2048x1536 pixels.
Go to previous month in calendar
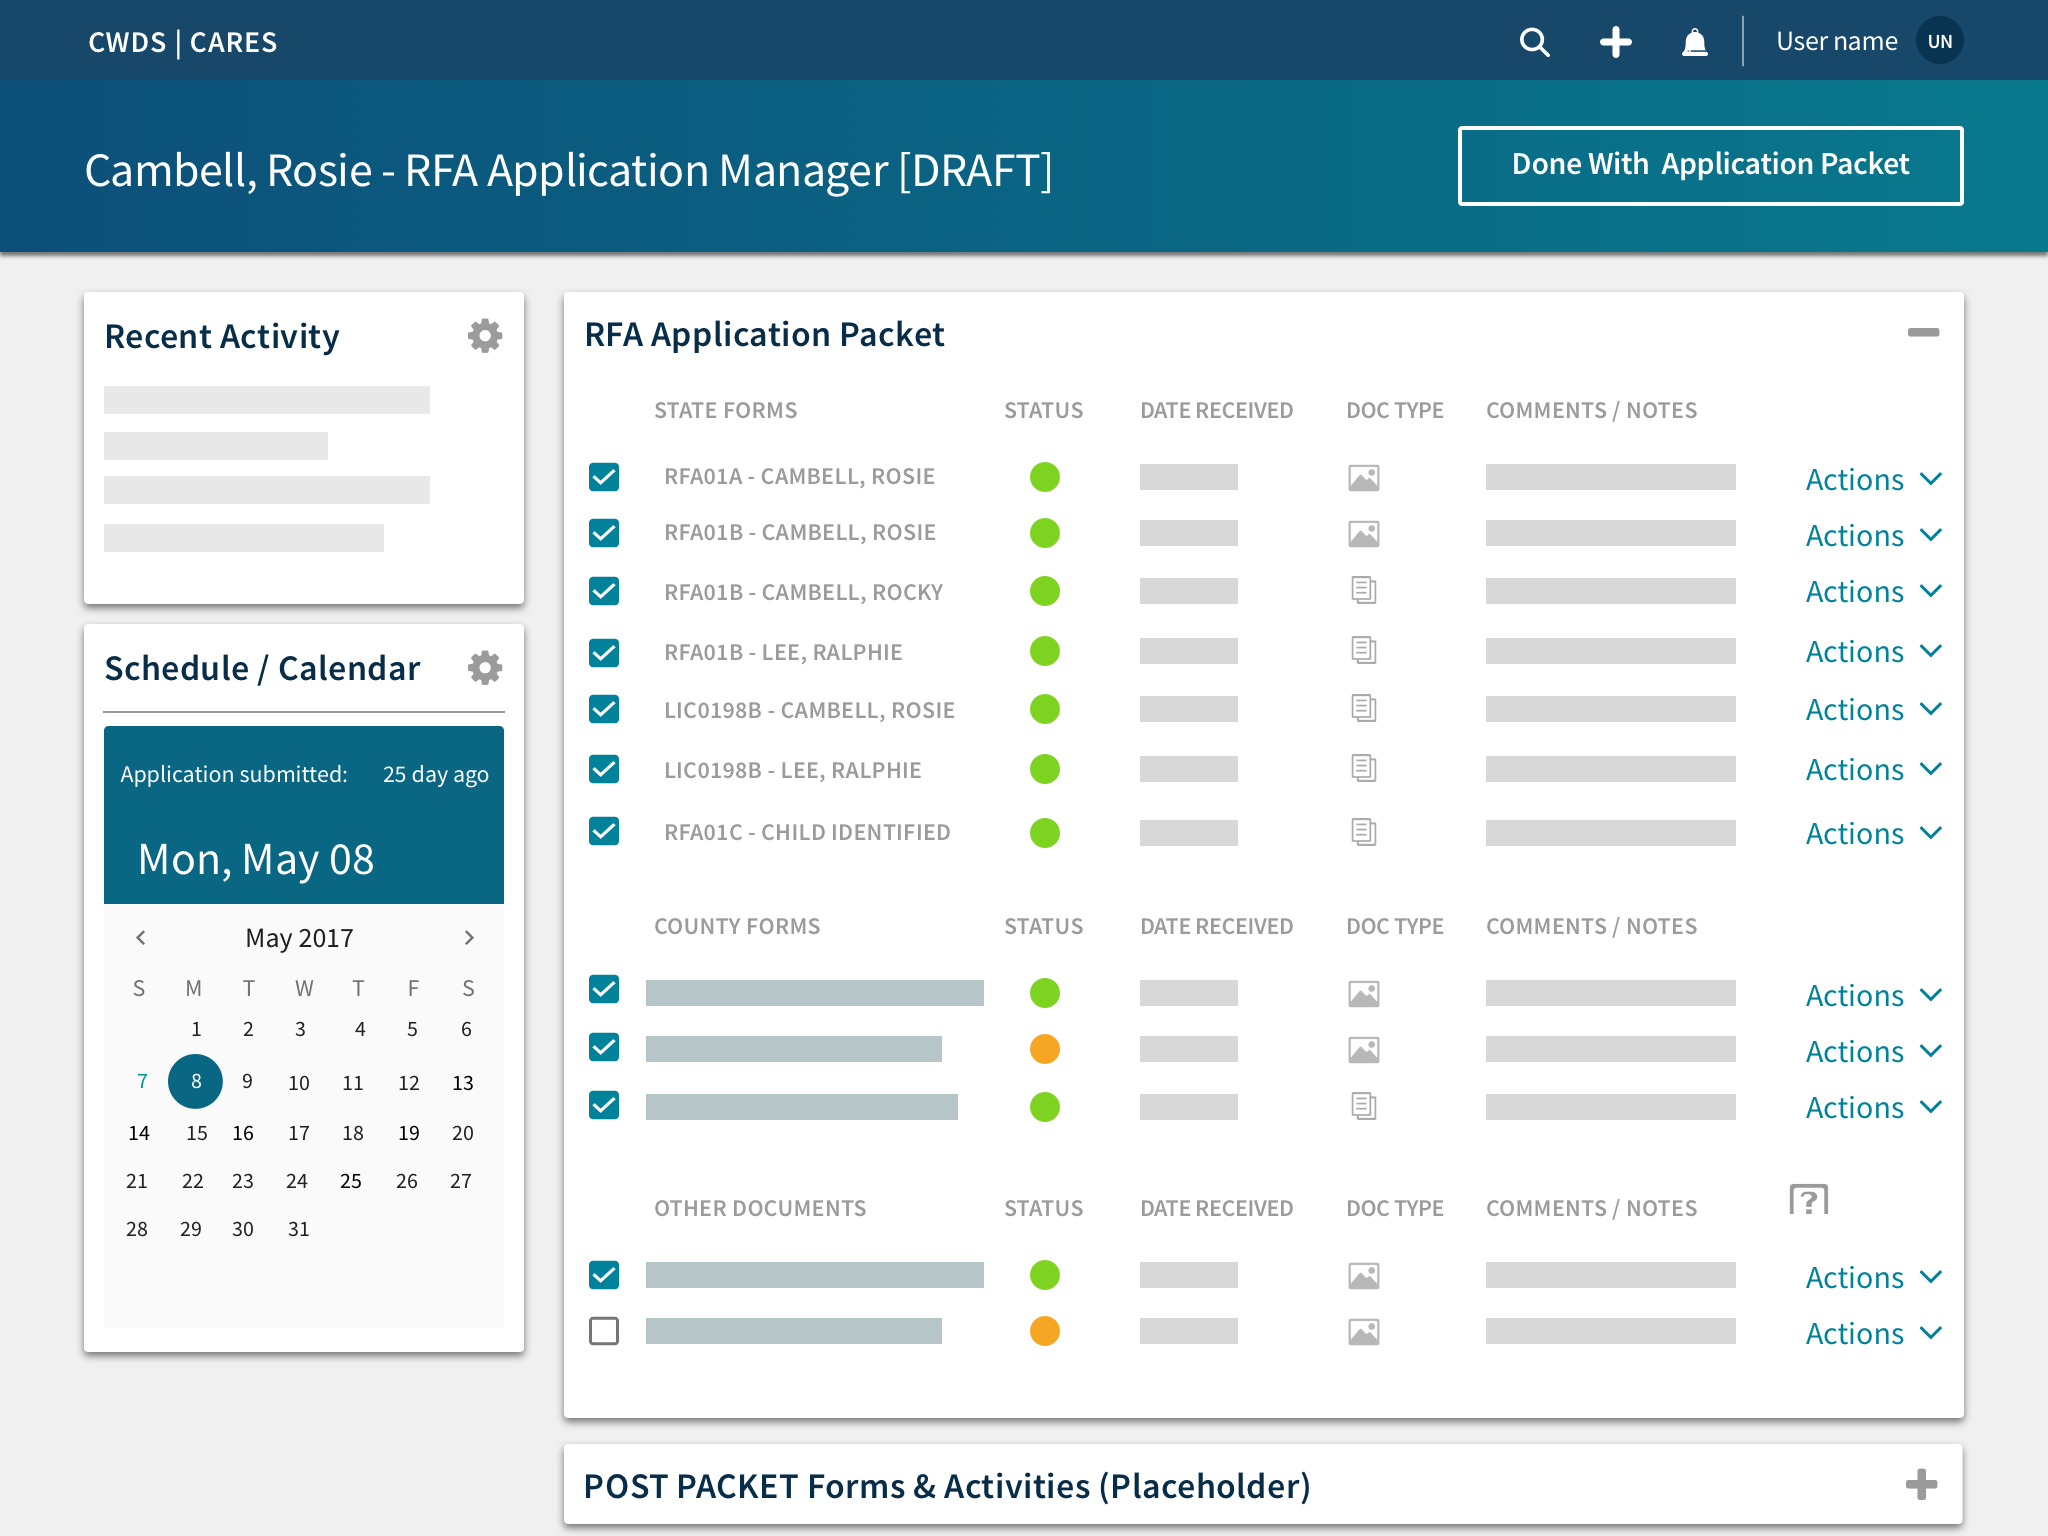[x=141, y=938]
